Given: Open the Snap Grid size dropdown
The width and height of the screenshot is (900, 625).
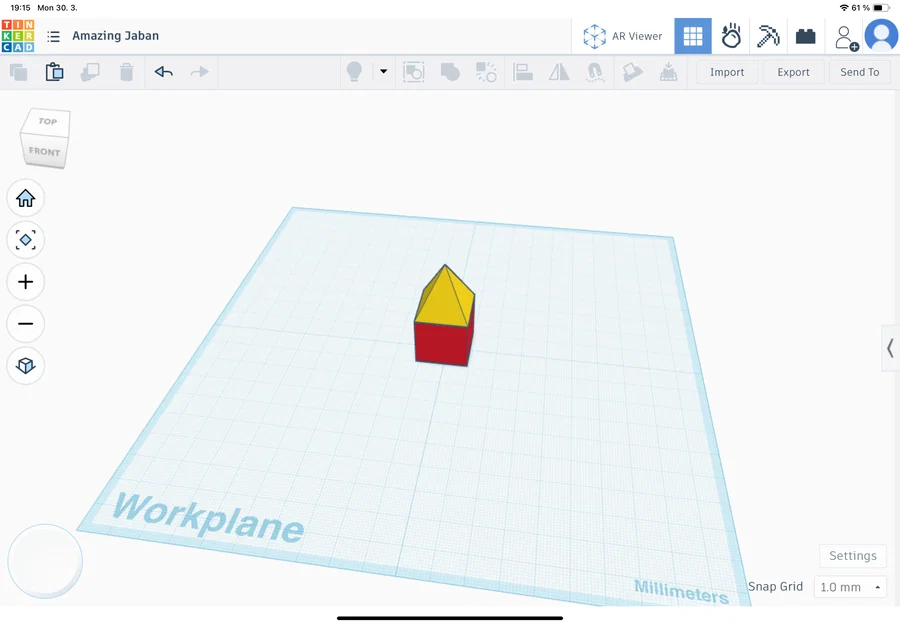Looking at the screenshot, I should [849, 587].
